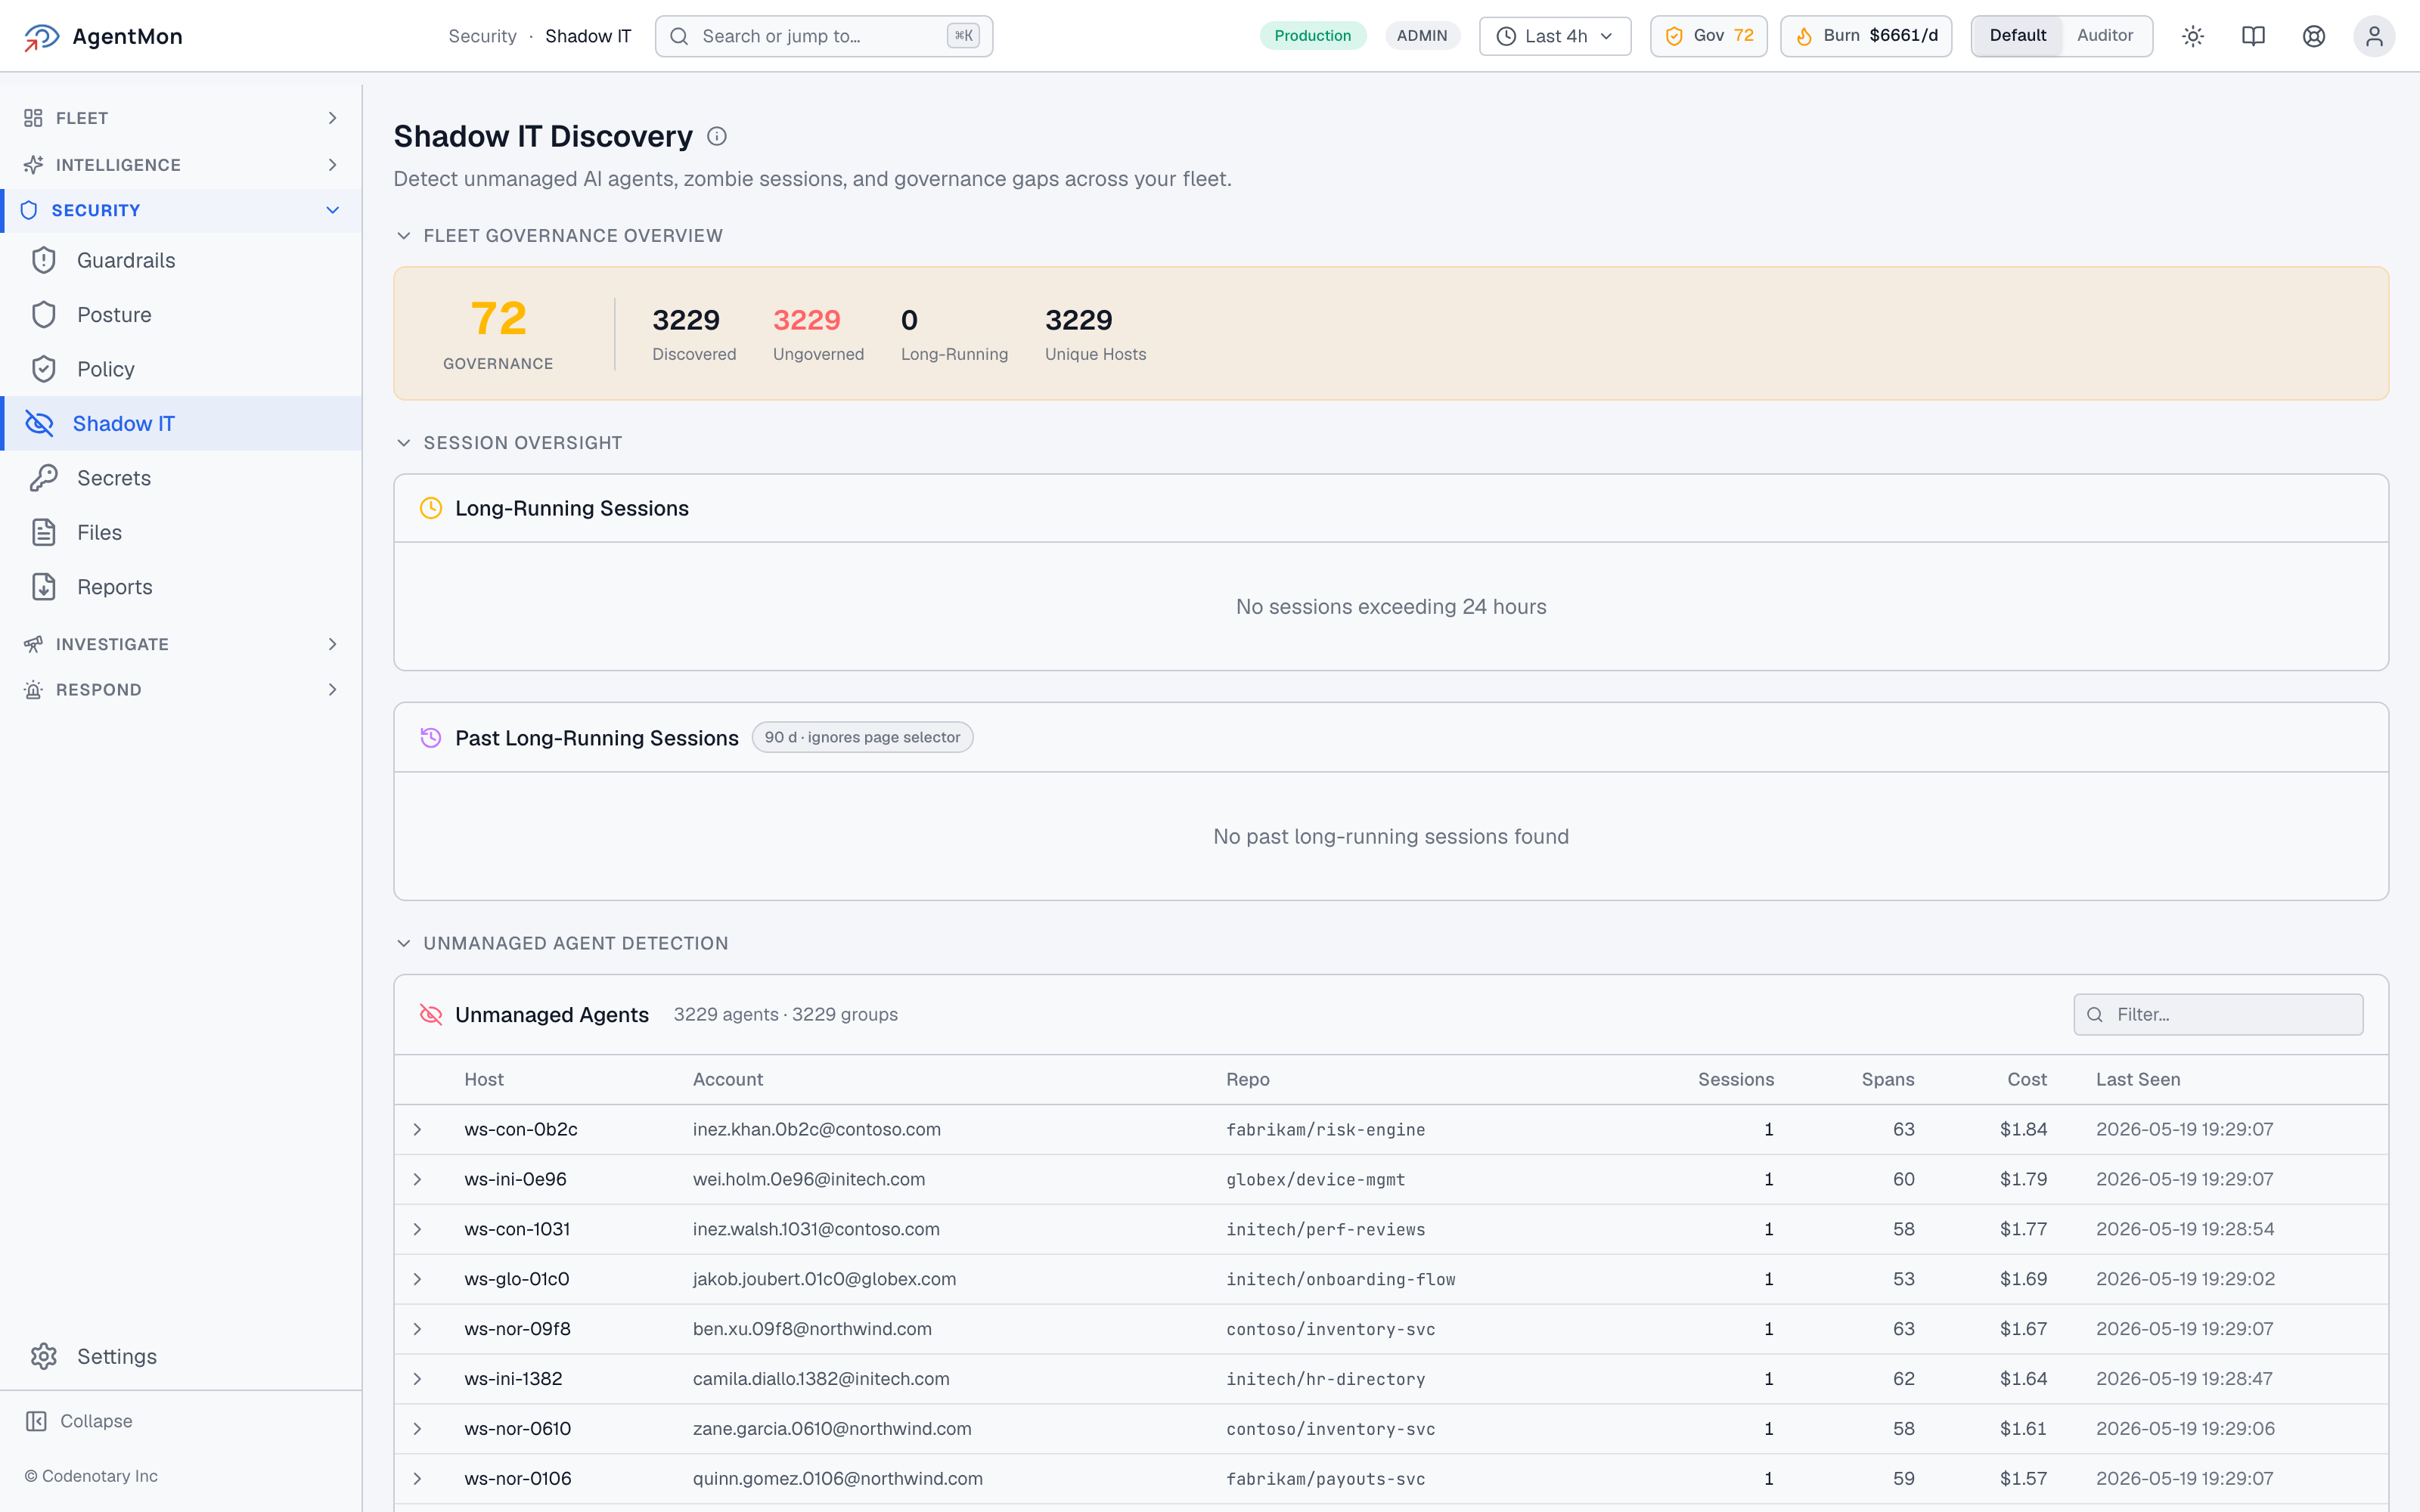Viewport: 2420px width, 1512px height.
Task: Click the Collapse sidebar panel icon
Action: [36, 1421]
